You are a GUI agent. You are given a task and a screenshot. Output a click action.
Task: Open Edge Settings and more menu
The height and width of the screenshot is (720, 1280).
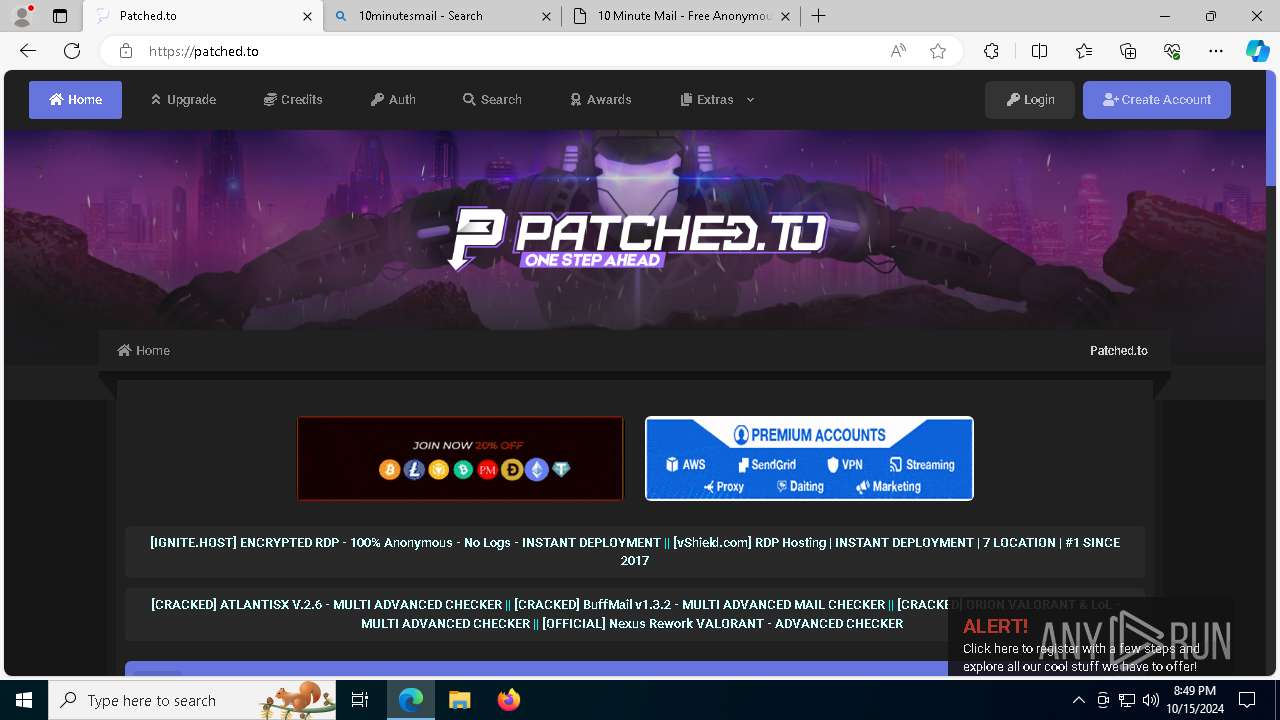(x=1216, y=51)
